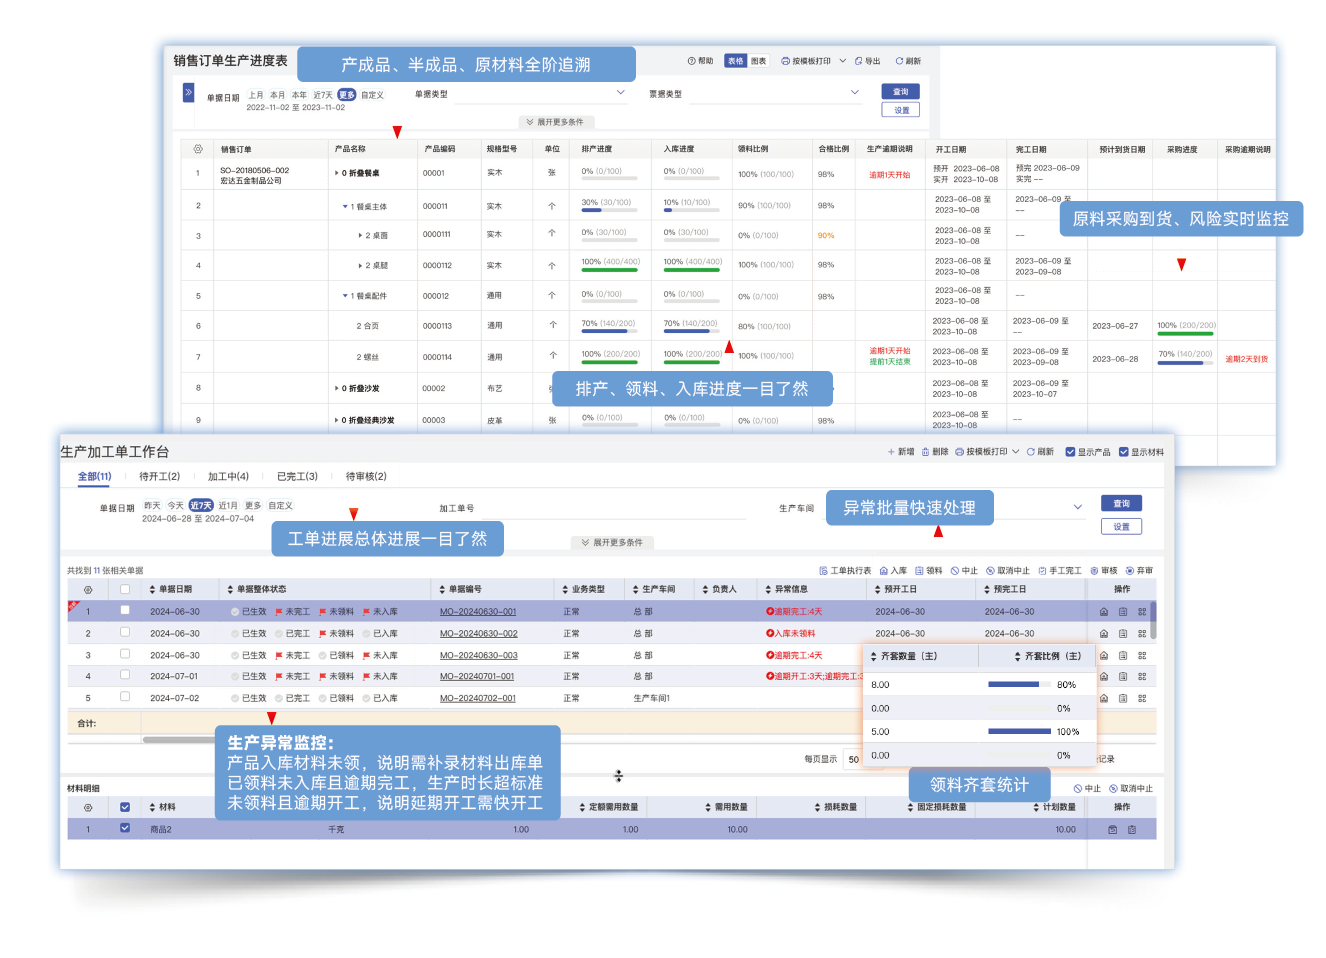Switch to the 已完工(3) tab
The height and width of the screenshot is (958, 1326).
[x=297, y=476]
